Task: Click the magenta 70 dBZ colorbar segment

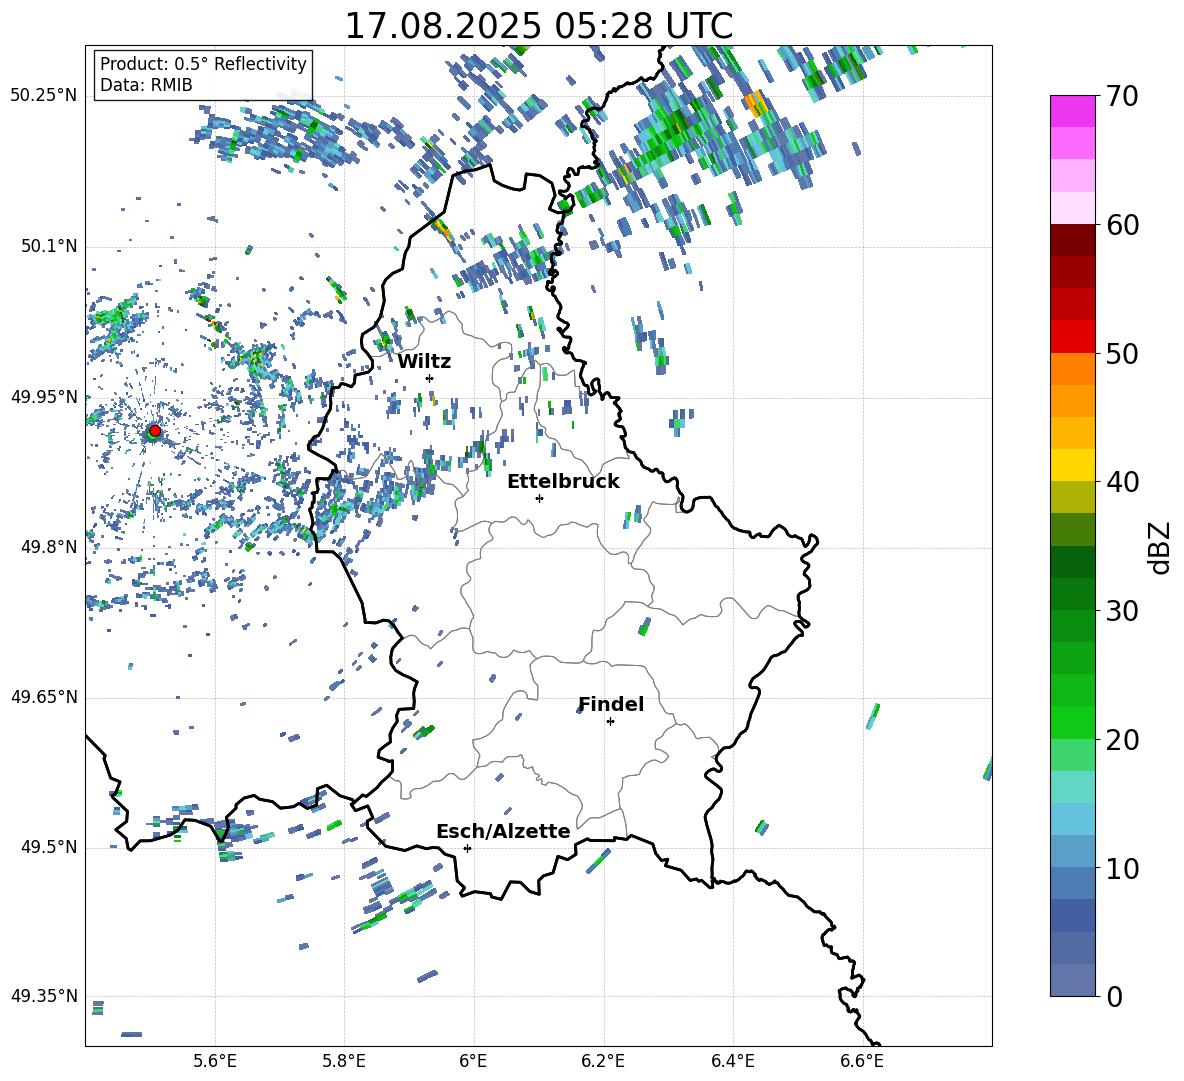Action: (x=1072, y=111)
